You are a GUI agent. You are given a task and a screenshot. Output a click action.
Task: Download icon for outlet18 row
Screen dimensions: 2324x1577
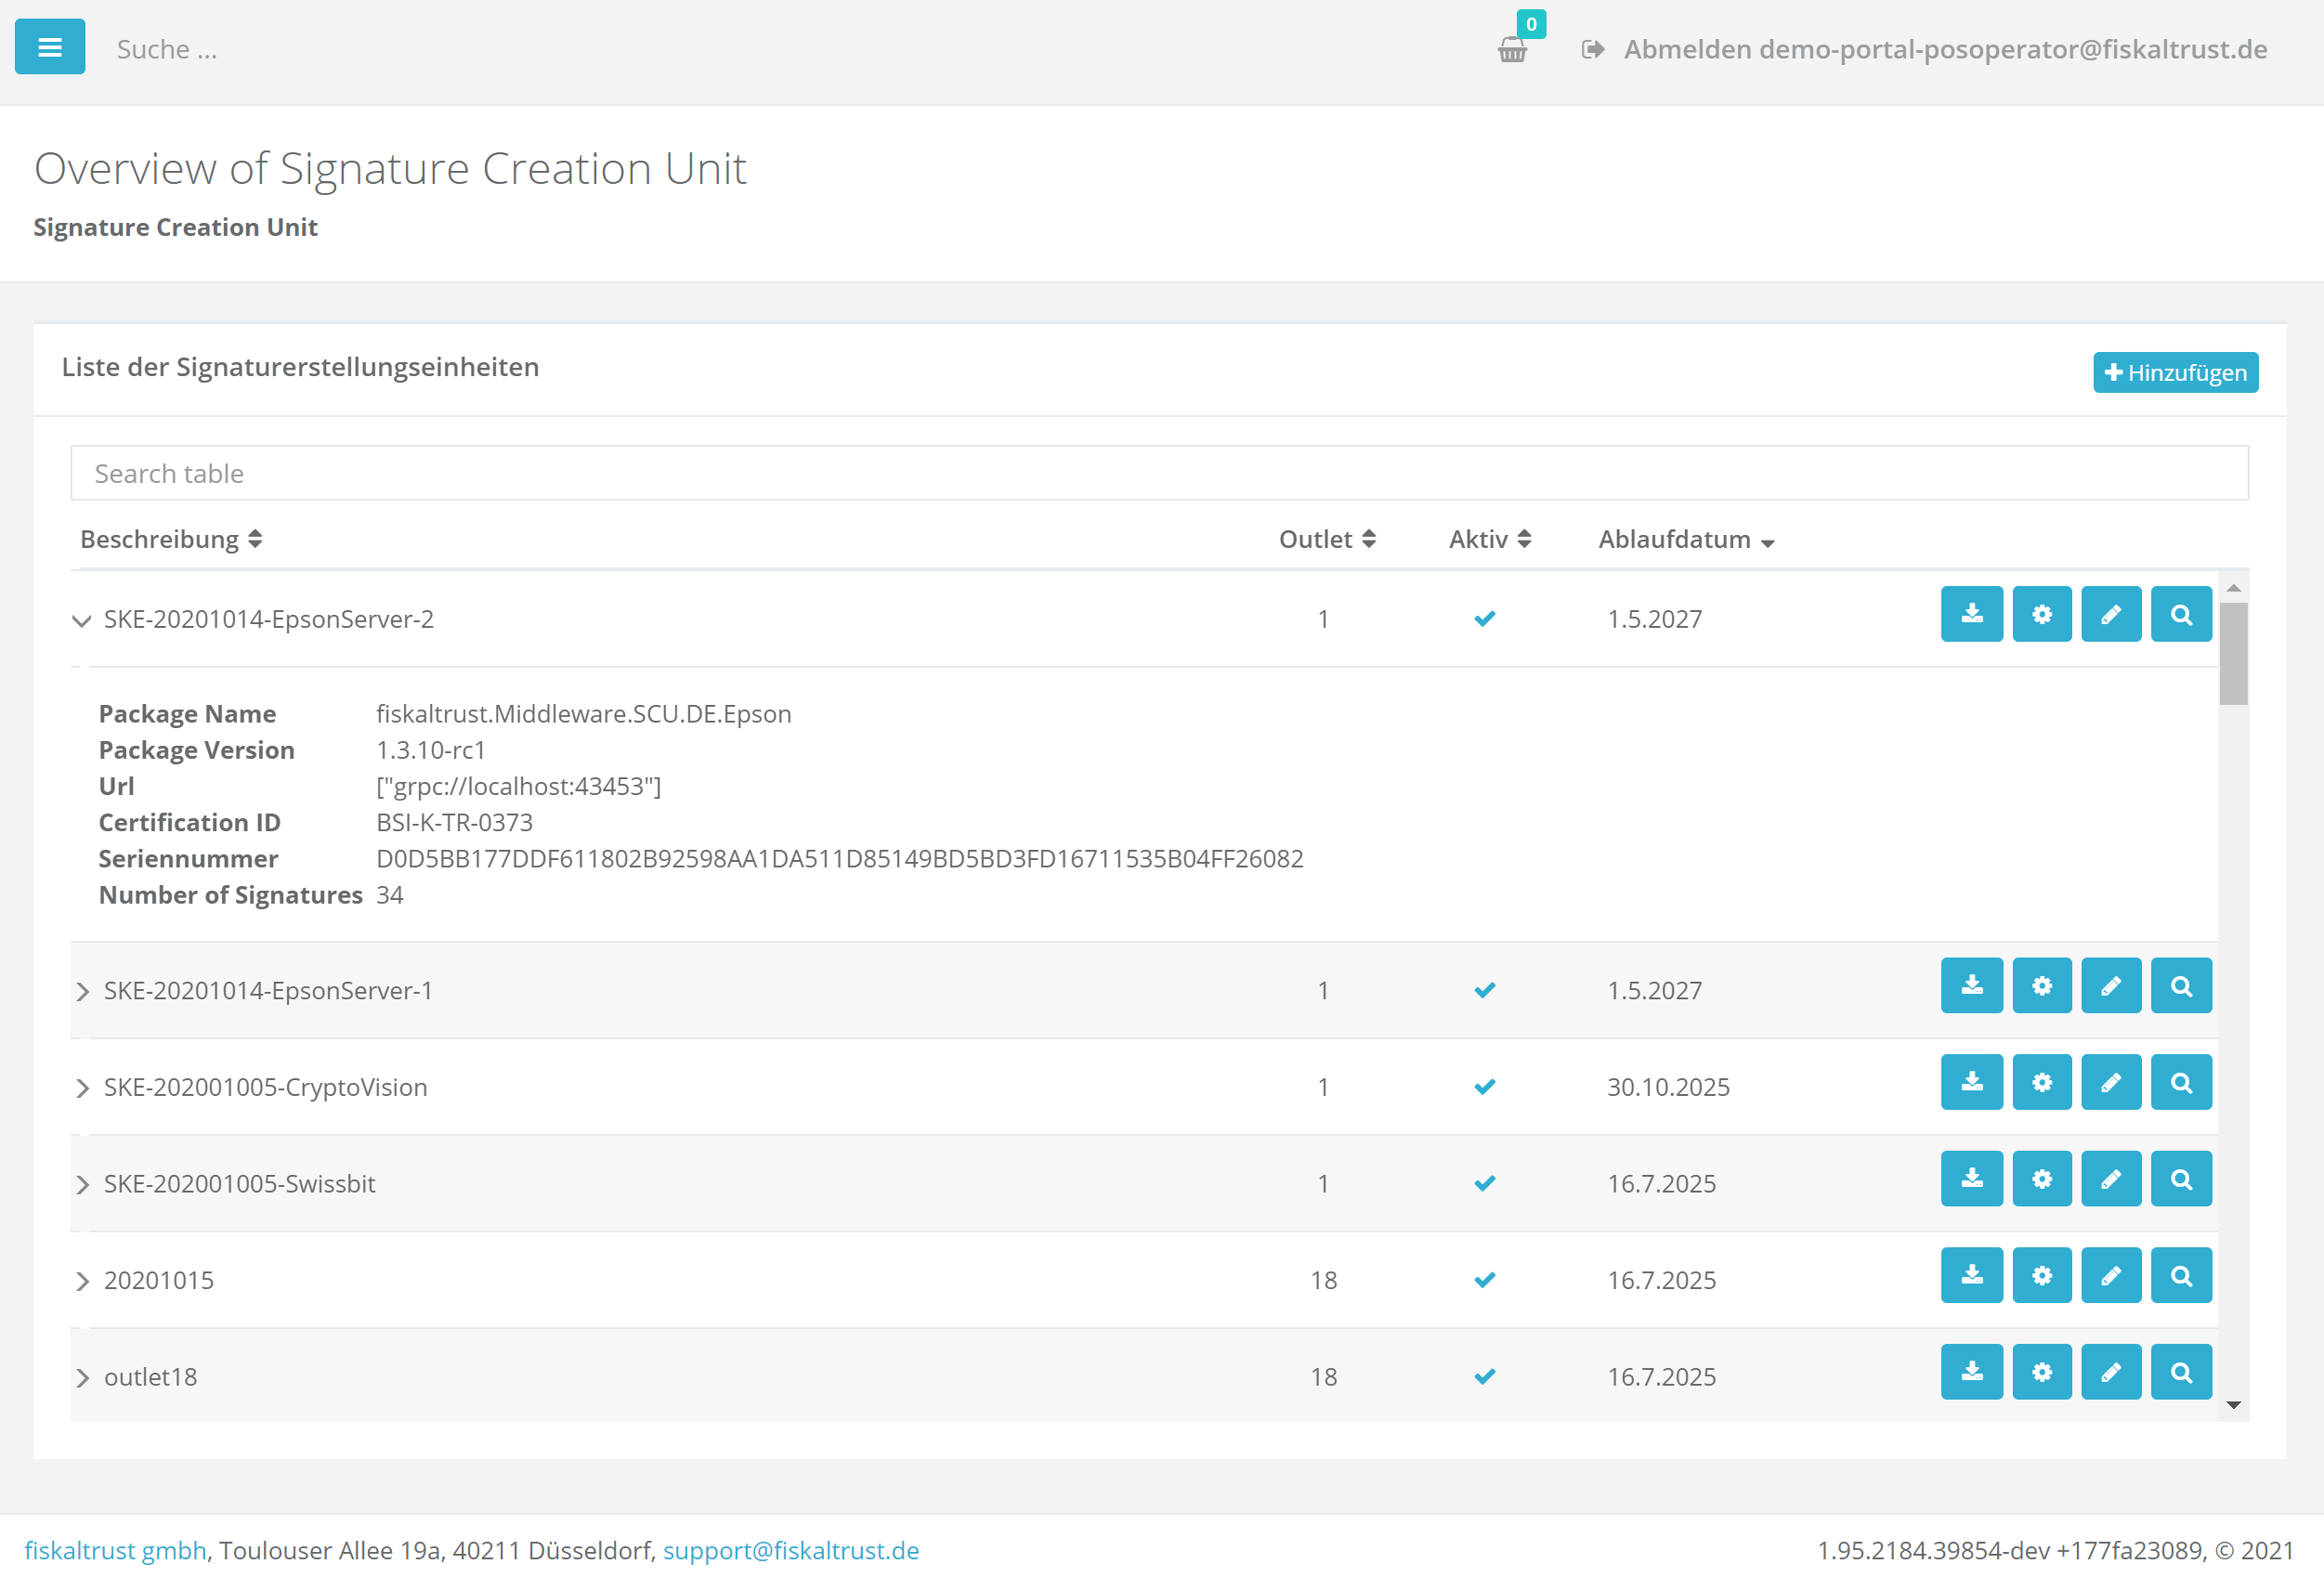click(x=1971, y=1372)
